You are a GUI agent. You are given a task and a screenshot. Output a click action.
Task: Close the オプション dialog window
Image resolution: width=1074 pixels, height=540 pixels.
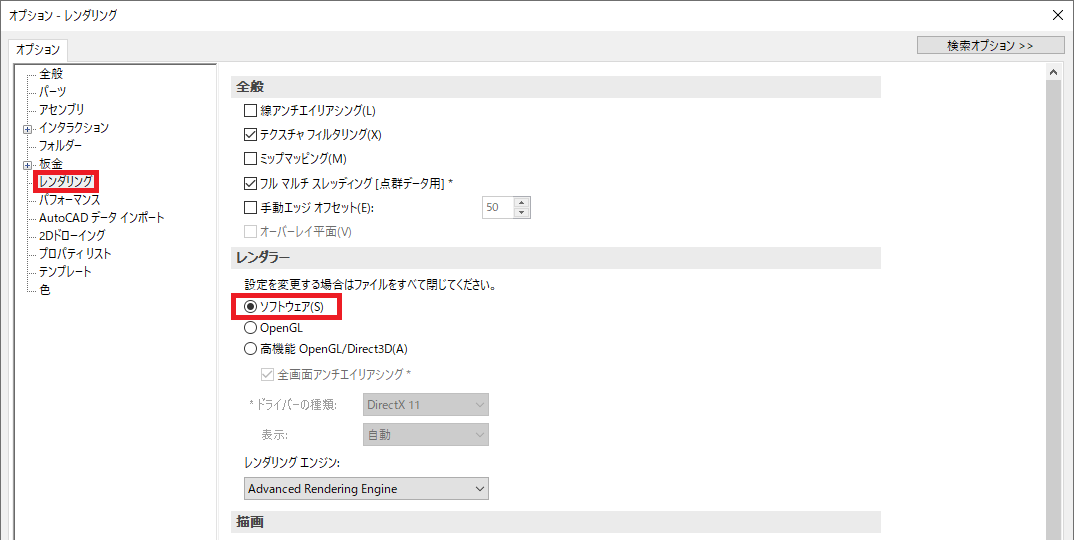tap(1058, 15)
